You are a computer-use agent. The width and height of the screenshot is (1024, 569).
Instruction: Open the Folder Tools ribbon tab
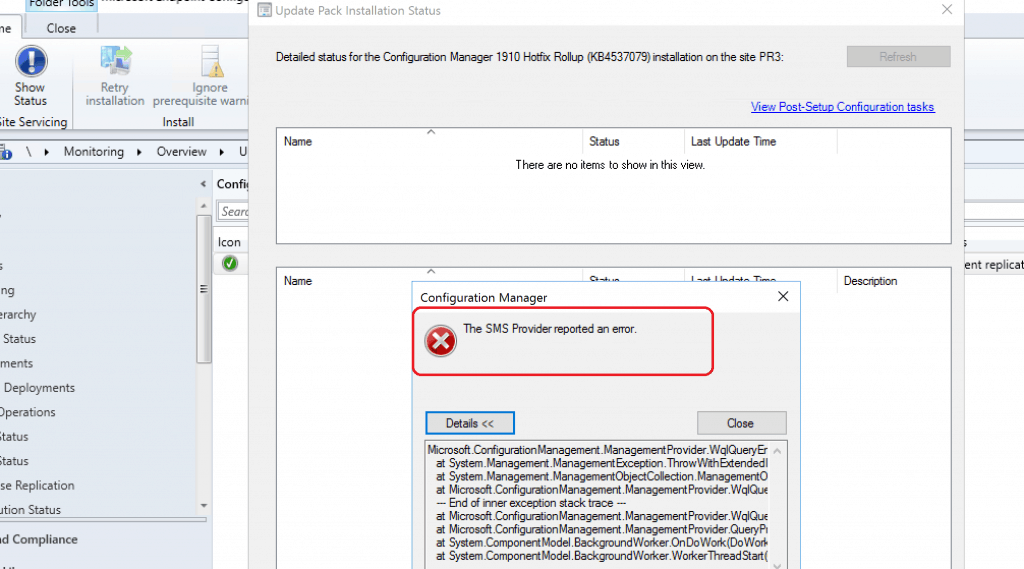pyautogui.click(x=60, y=4)
